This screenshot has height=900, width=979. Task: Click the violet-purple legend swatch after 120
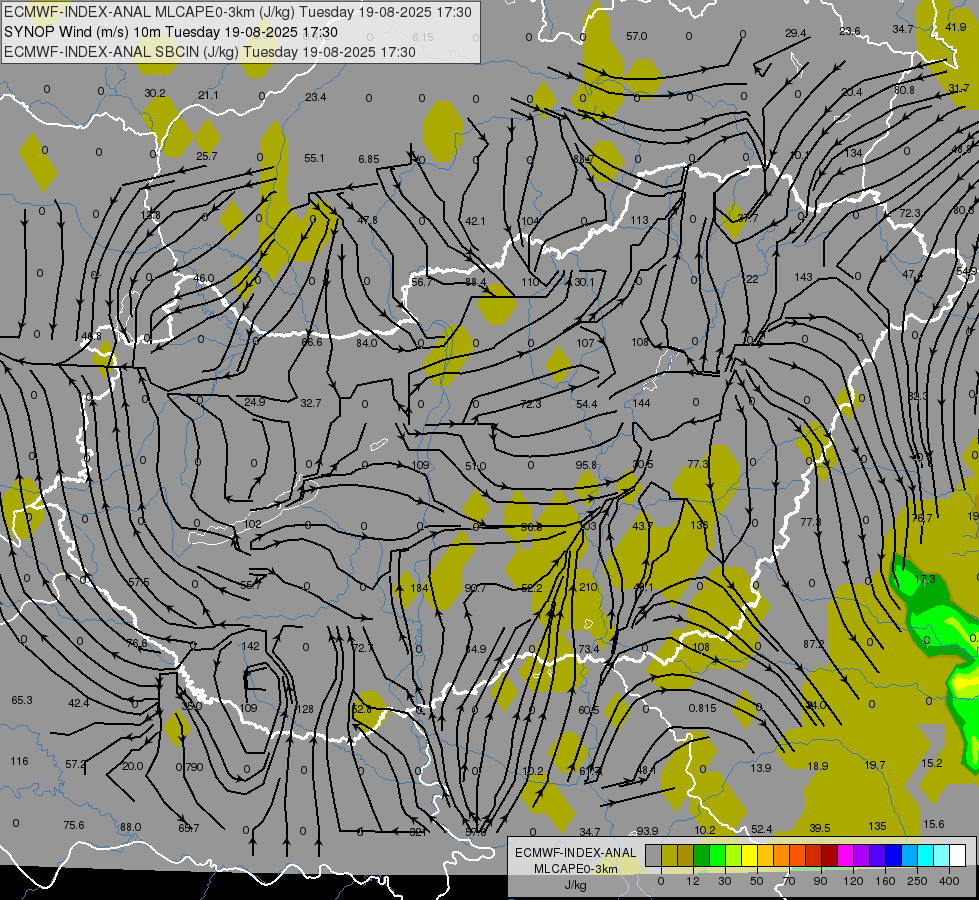861,856
